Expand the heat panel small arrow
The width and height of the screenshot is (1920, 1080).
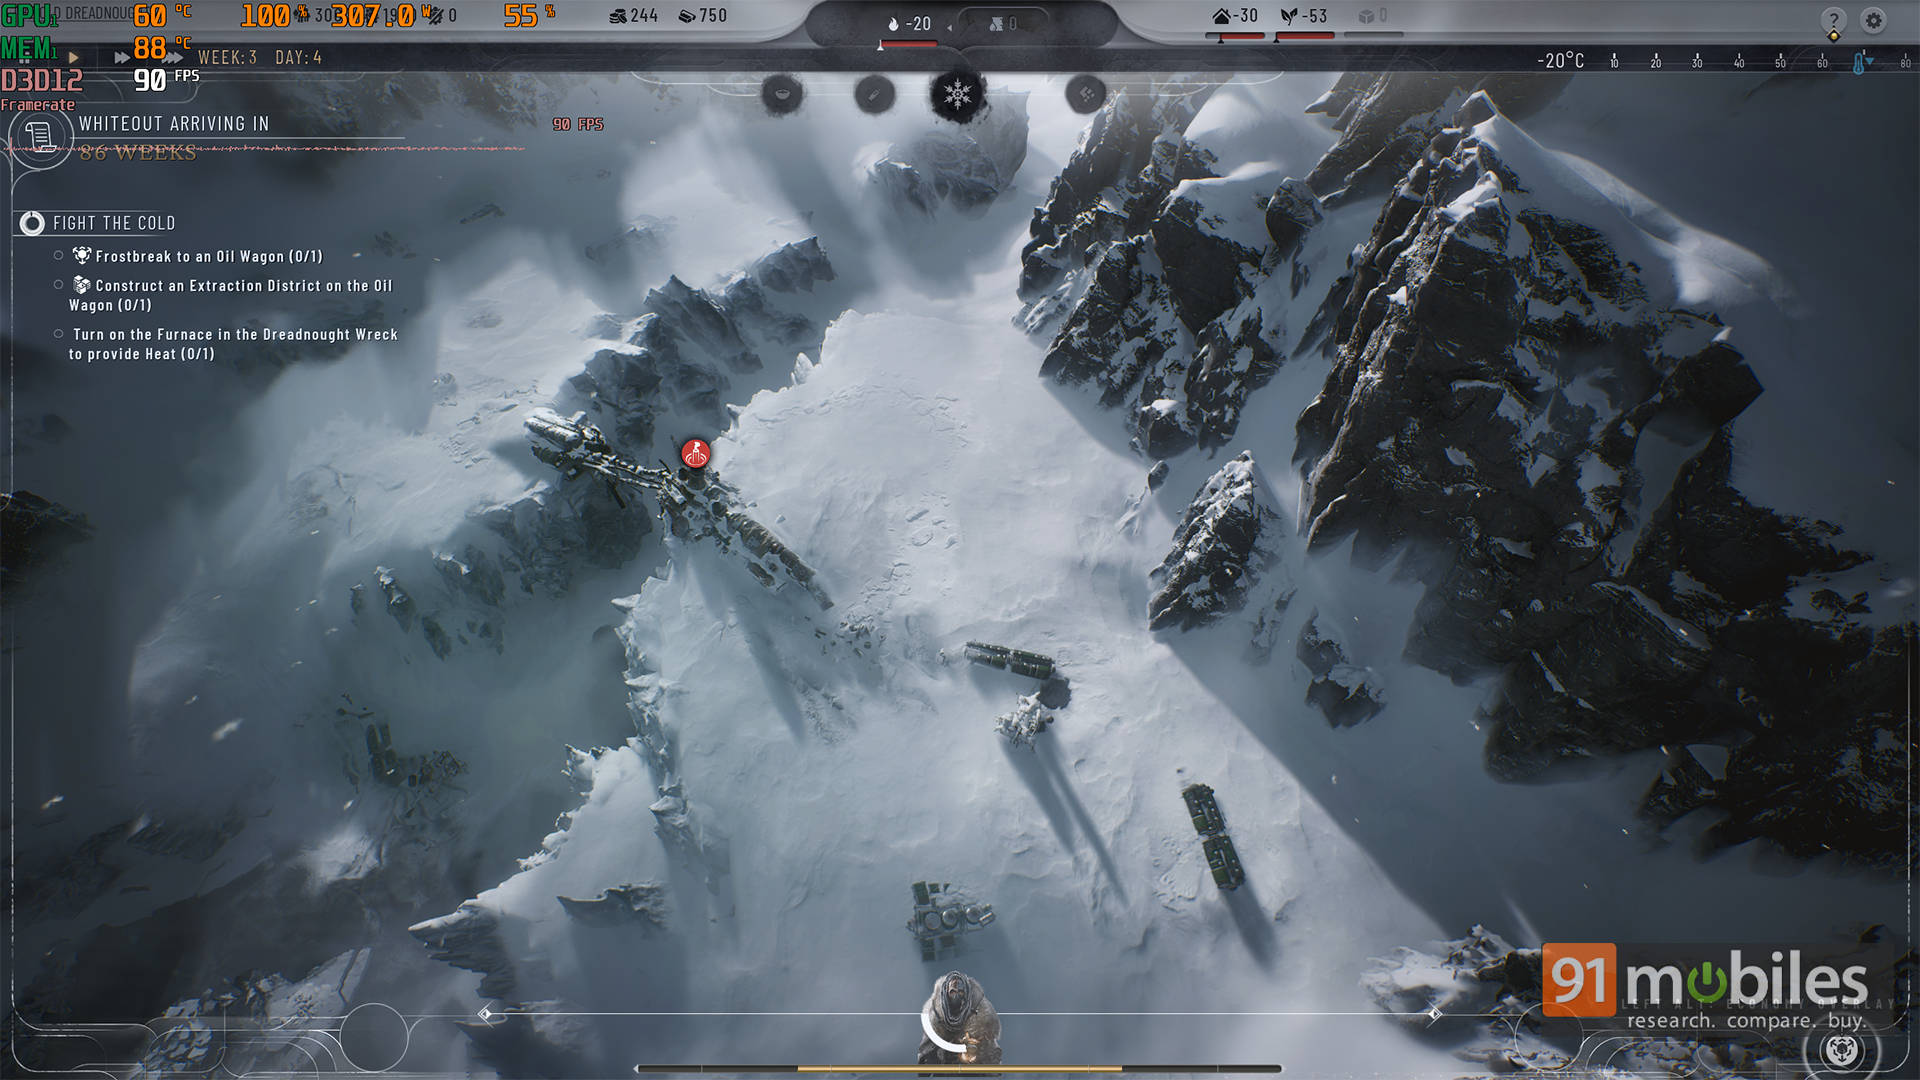click(949, 27)
